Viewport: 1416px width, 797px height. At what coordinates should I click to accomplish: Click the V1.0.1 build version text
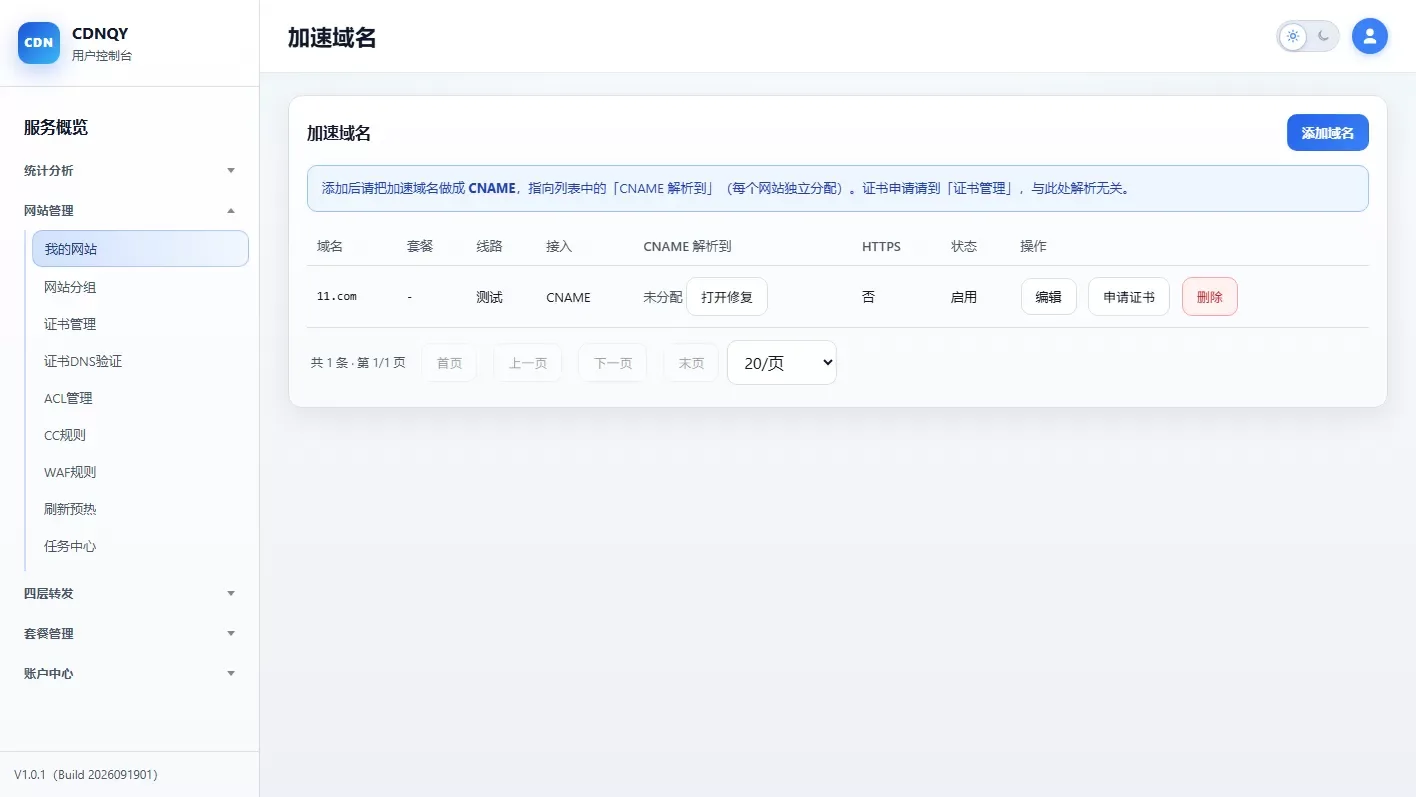tap(86, 775)
